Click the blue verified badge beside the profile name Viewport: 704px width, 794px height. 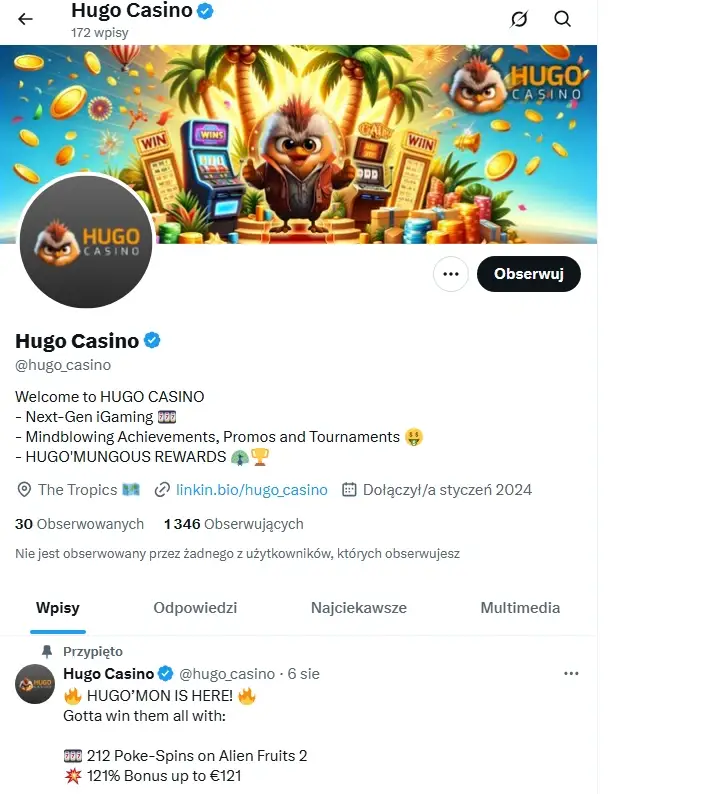[x=152, y=340]
